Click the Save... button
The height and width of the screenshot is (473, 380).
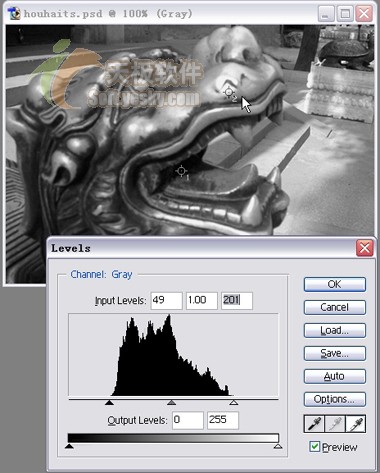(335, 353)
